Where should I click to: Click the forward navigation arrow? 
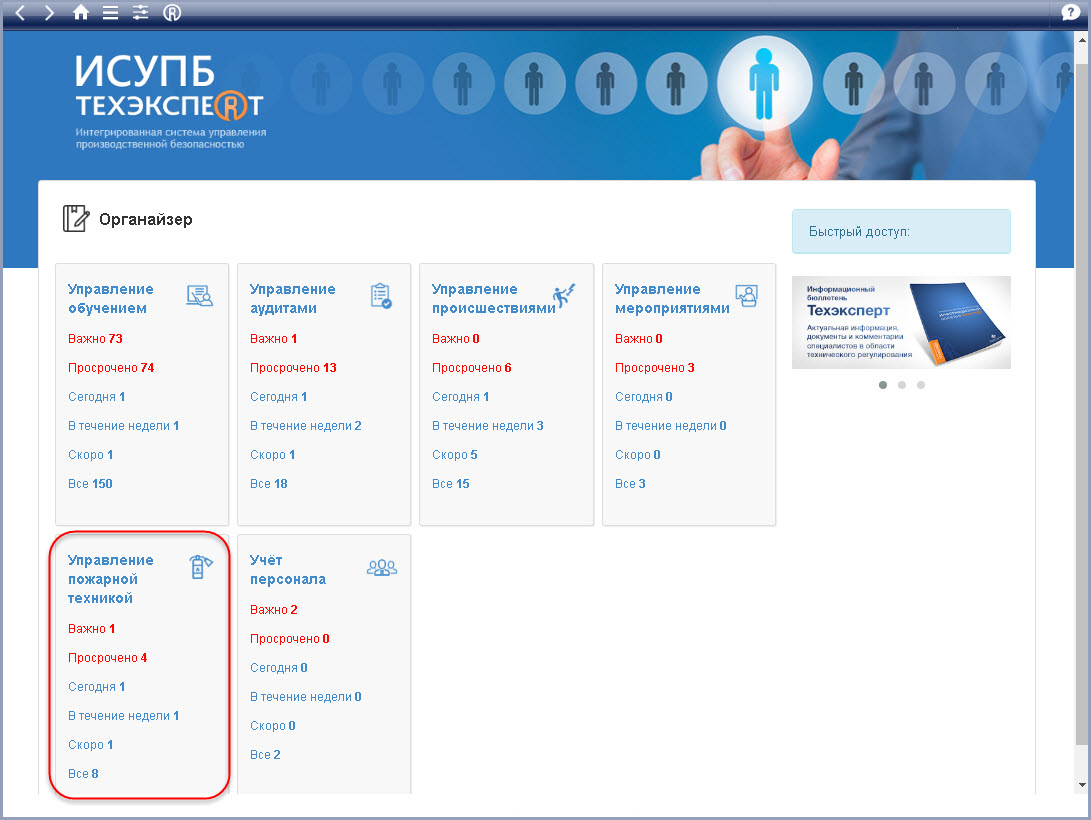(x=50, y=13)
